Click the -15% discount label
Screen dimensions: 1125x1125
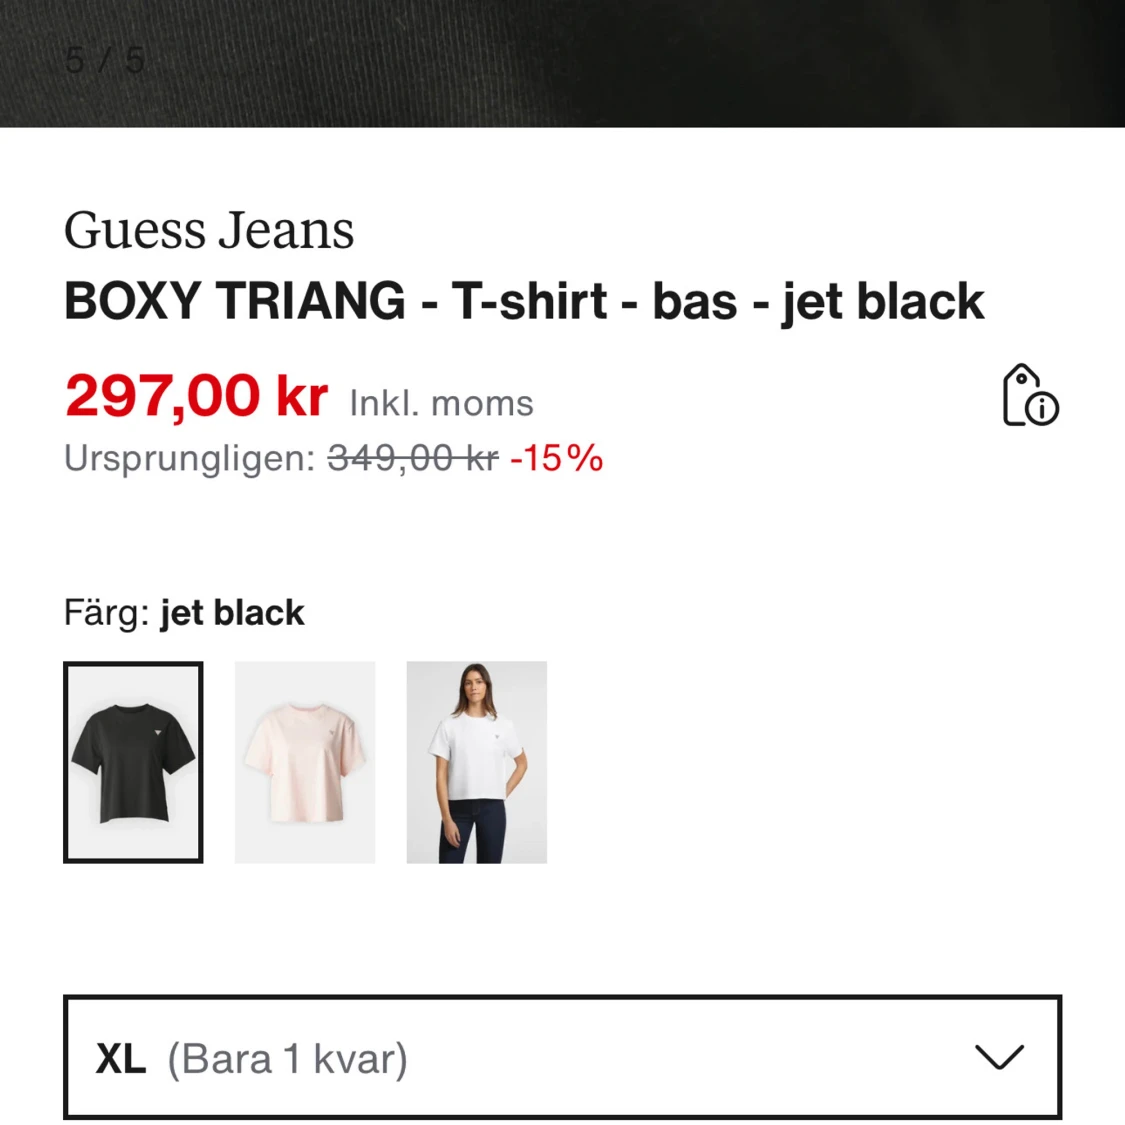pos(557,458)
